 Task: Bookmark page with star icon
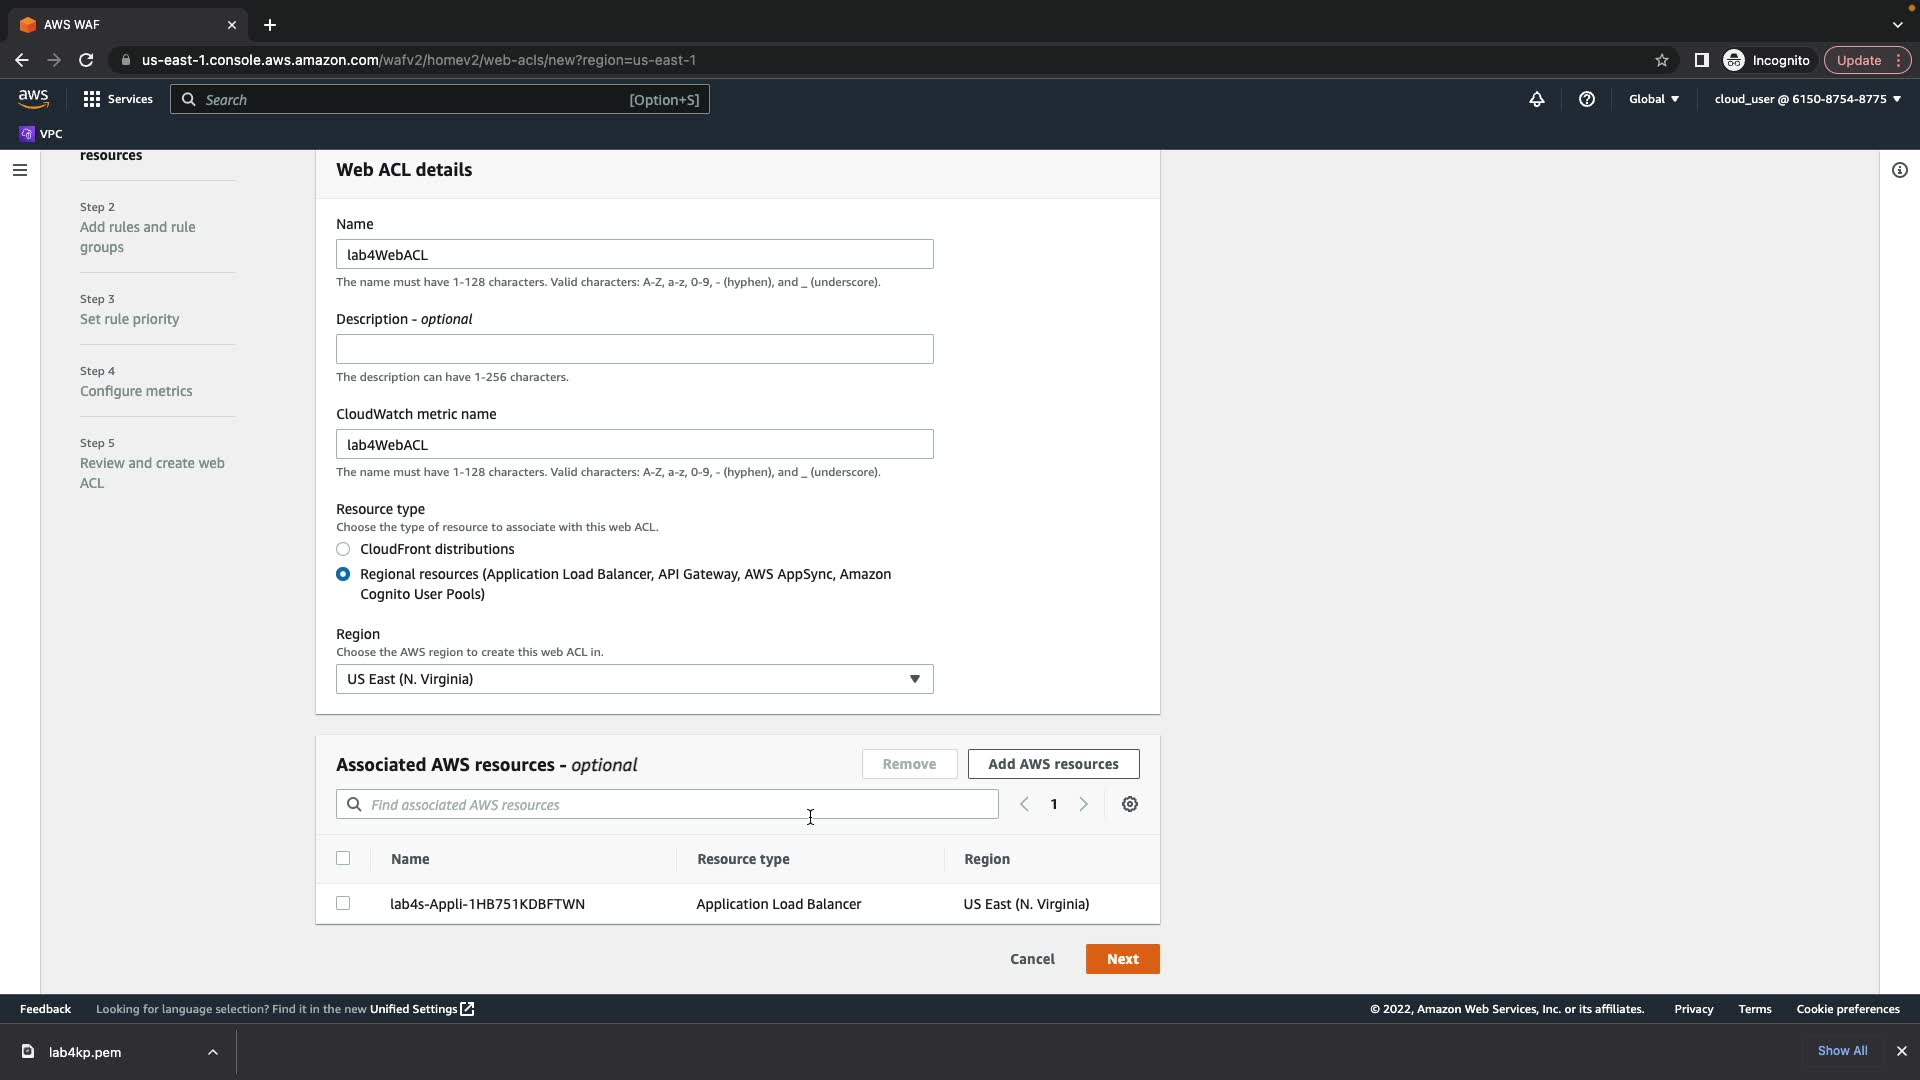[x=1661, y=60]
